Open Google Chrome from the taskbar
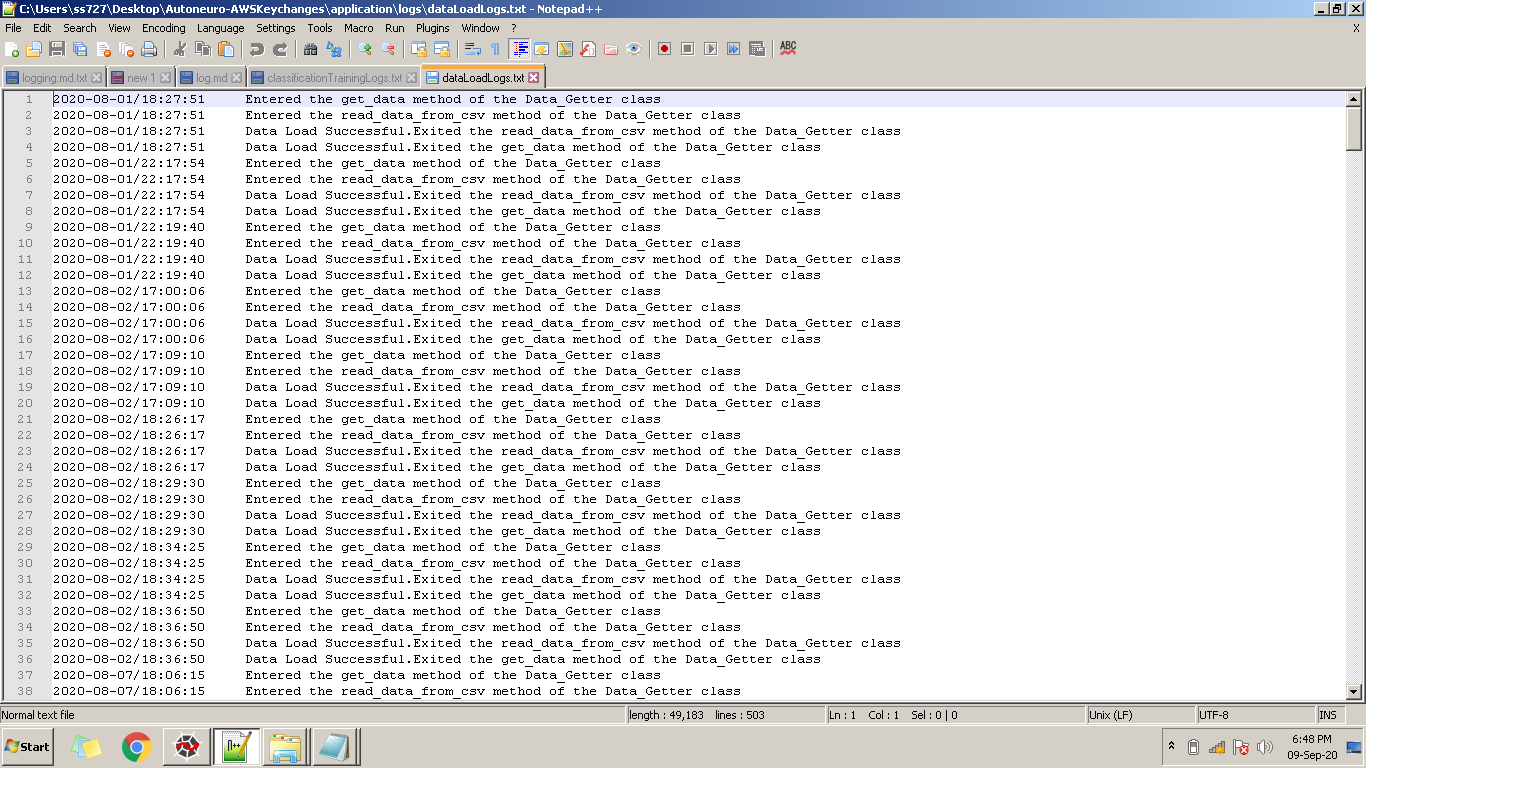 136,747
